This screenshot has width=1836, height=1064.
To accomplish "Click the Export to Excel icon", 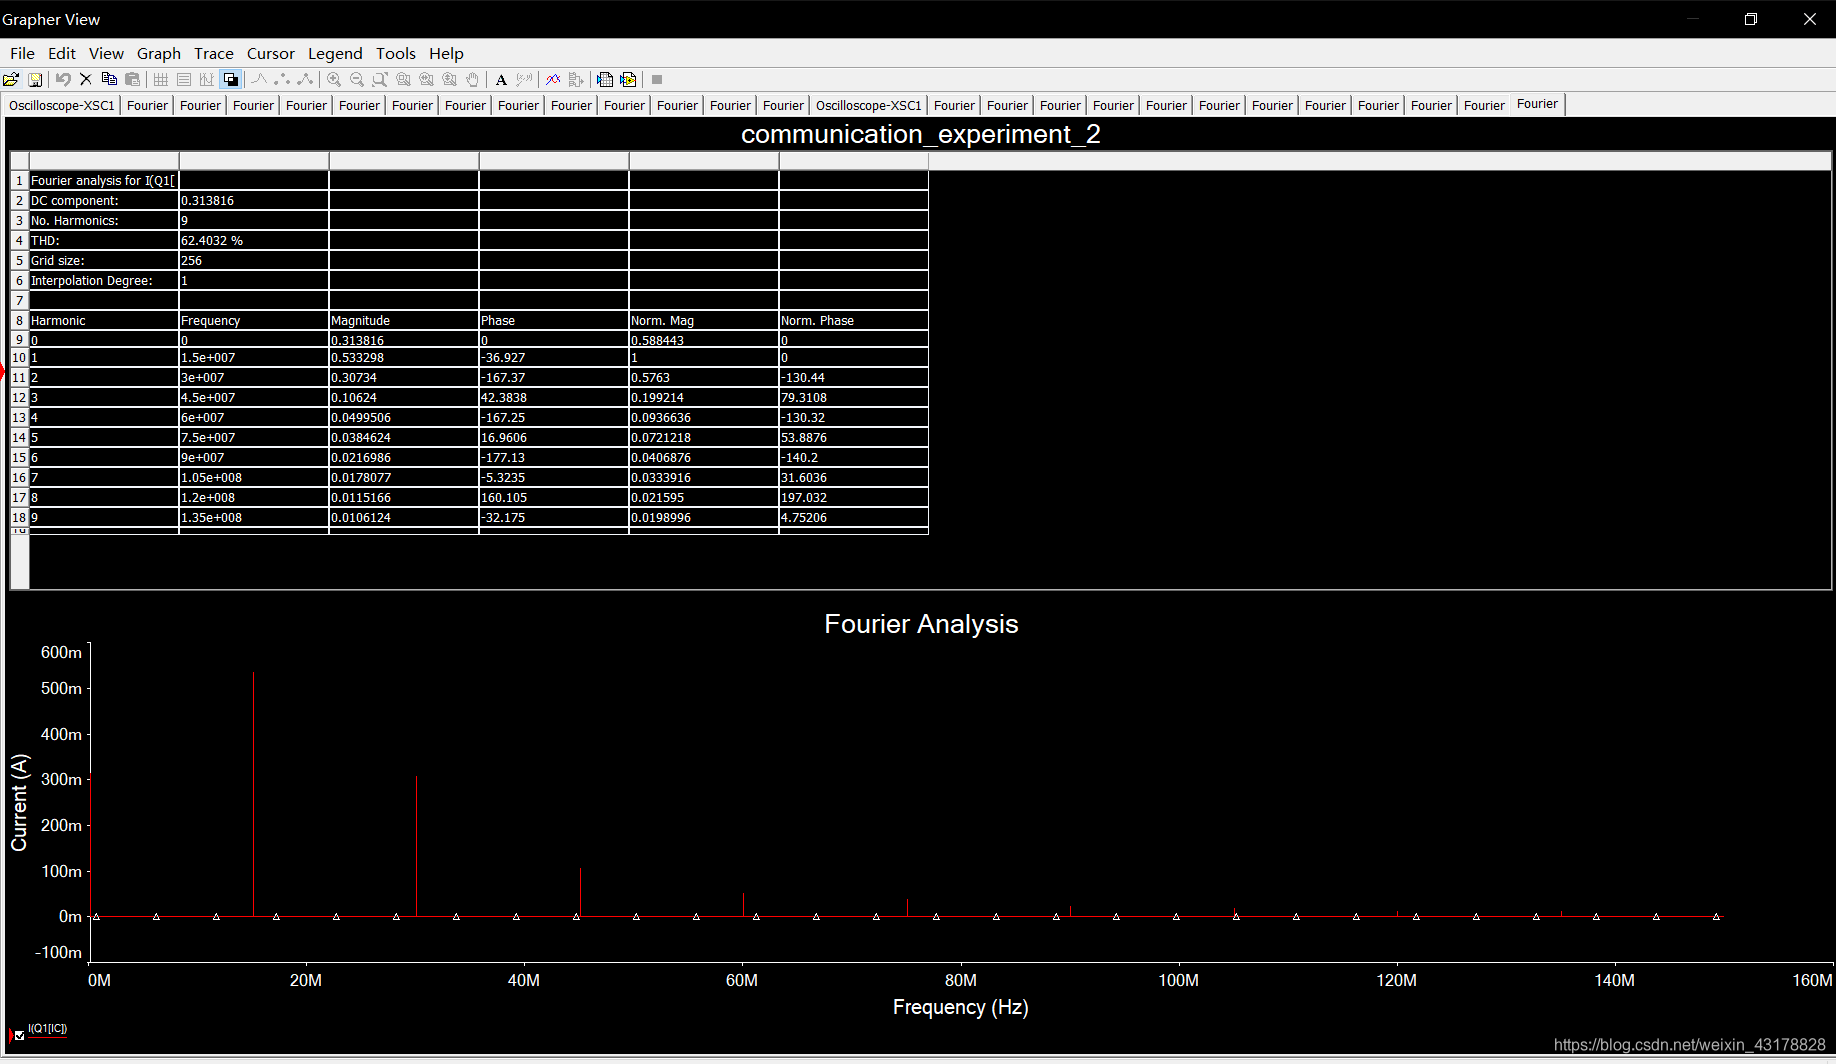I will [x=605, y=80].
